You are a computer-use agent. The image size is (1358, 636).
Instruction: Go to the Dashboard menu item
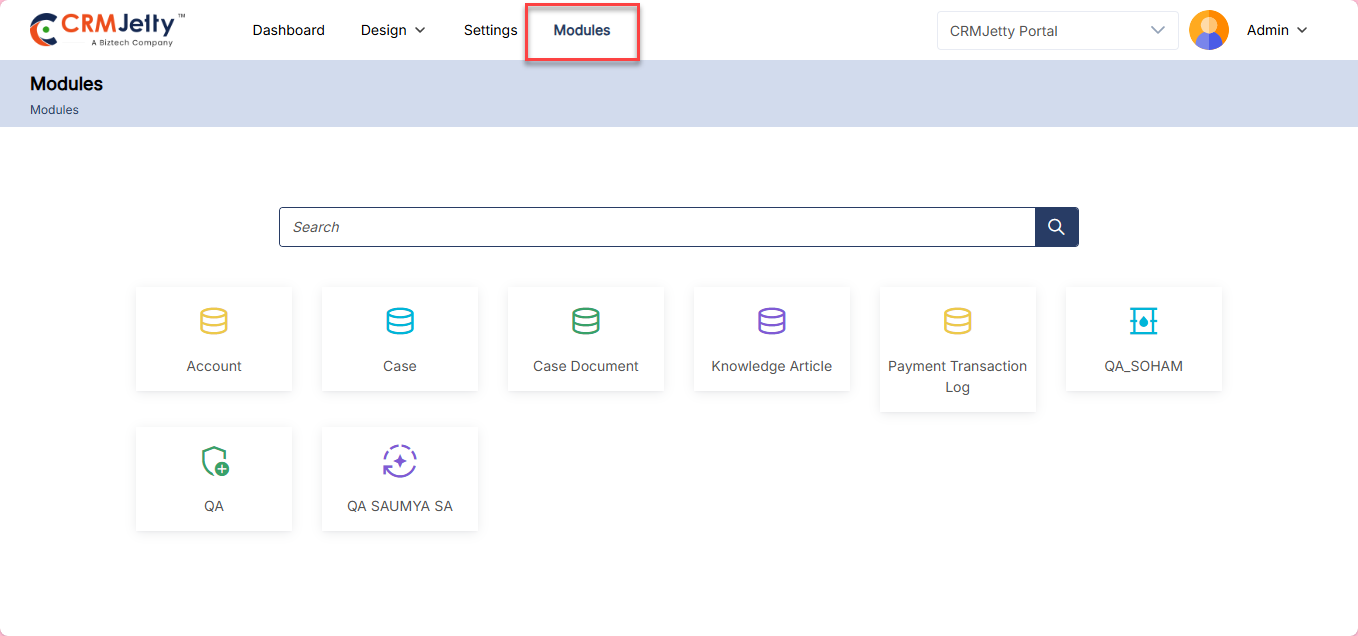pyautogui.click(x=288, y=30)
